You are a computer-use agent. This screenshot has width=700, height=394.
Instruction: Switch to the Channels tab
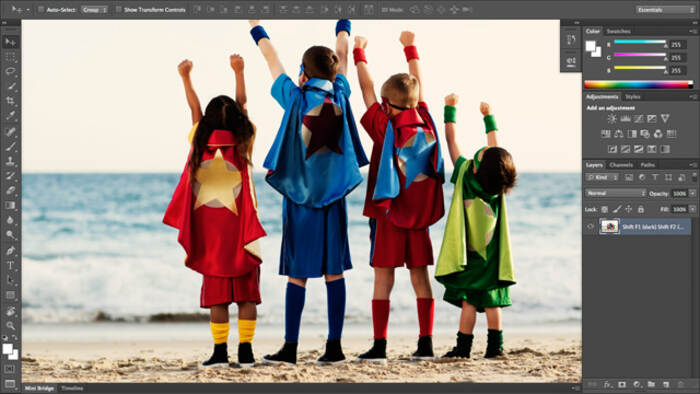[x=621, y=165]
